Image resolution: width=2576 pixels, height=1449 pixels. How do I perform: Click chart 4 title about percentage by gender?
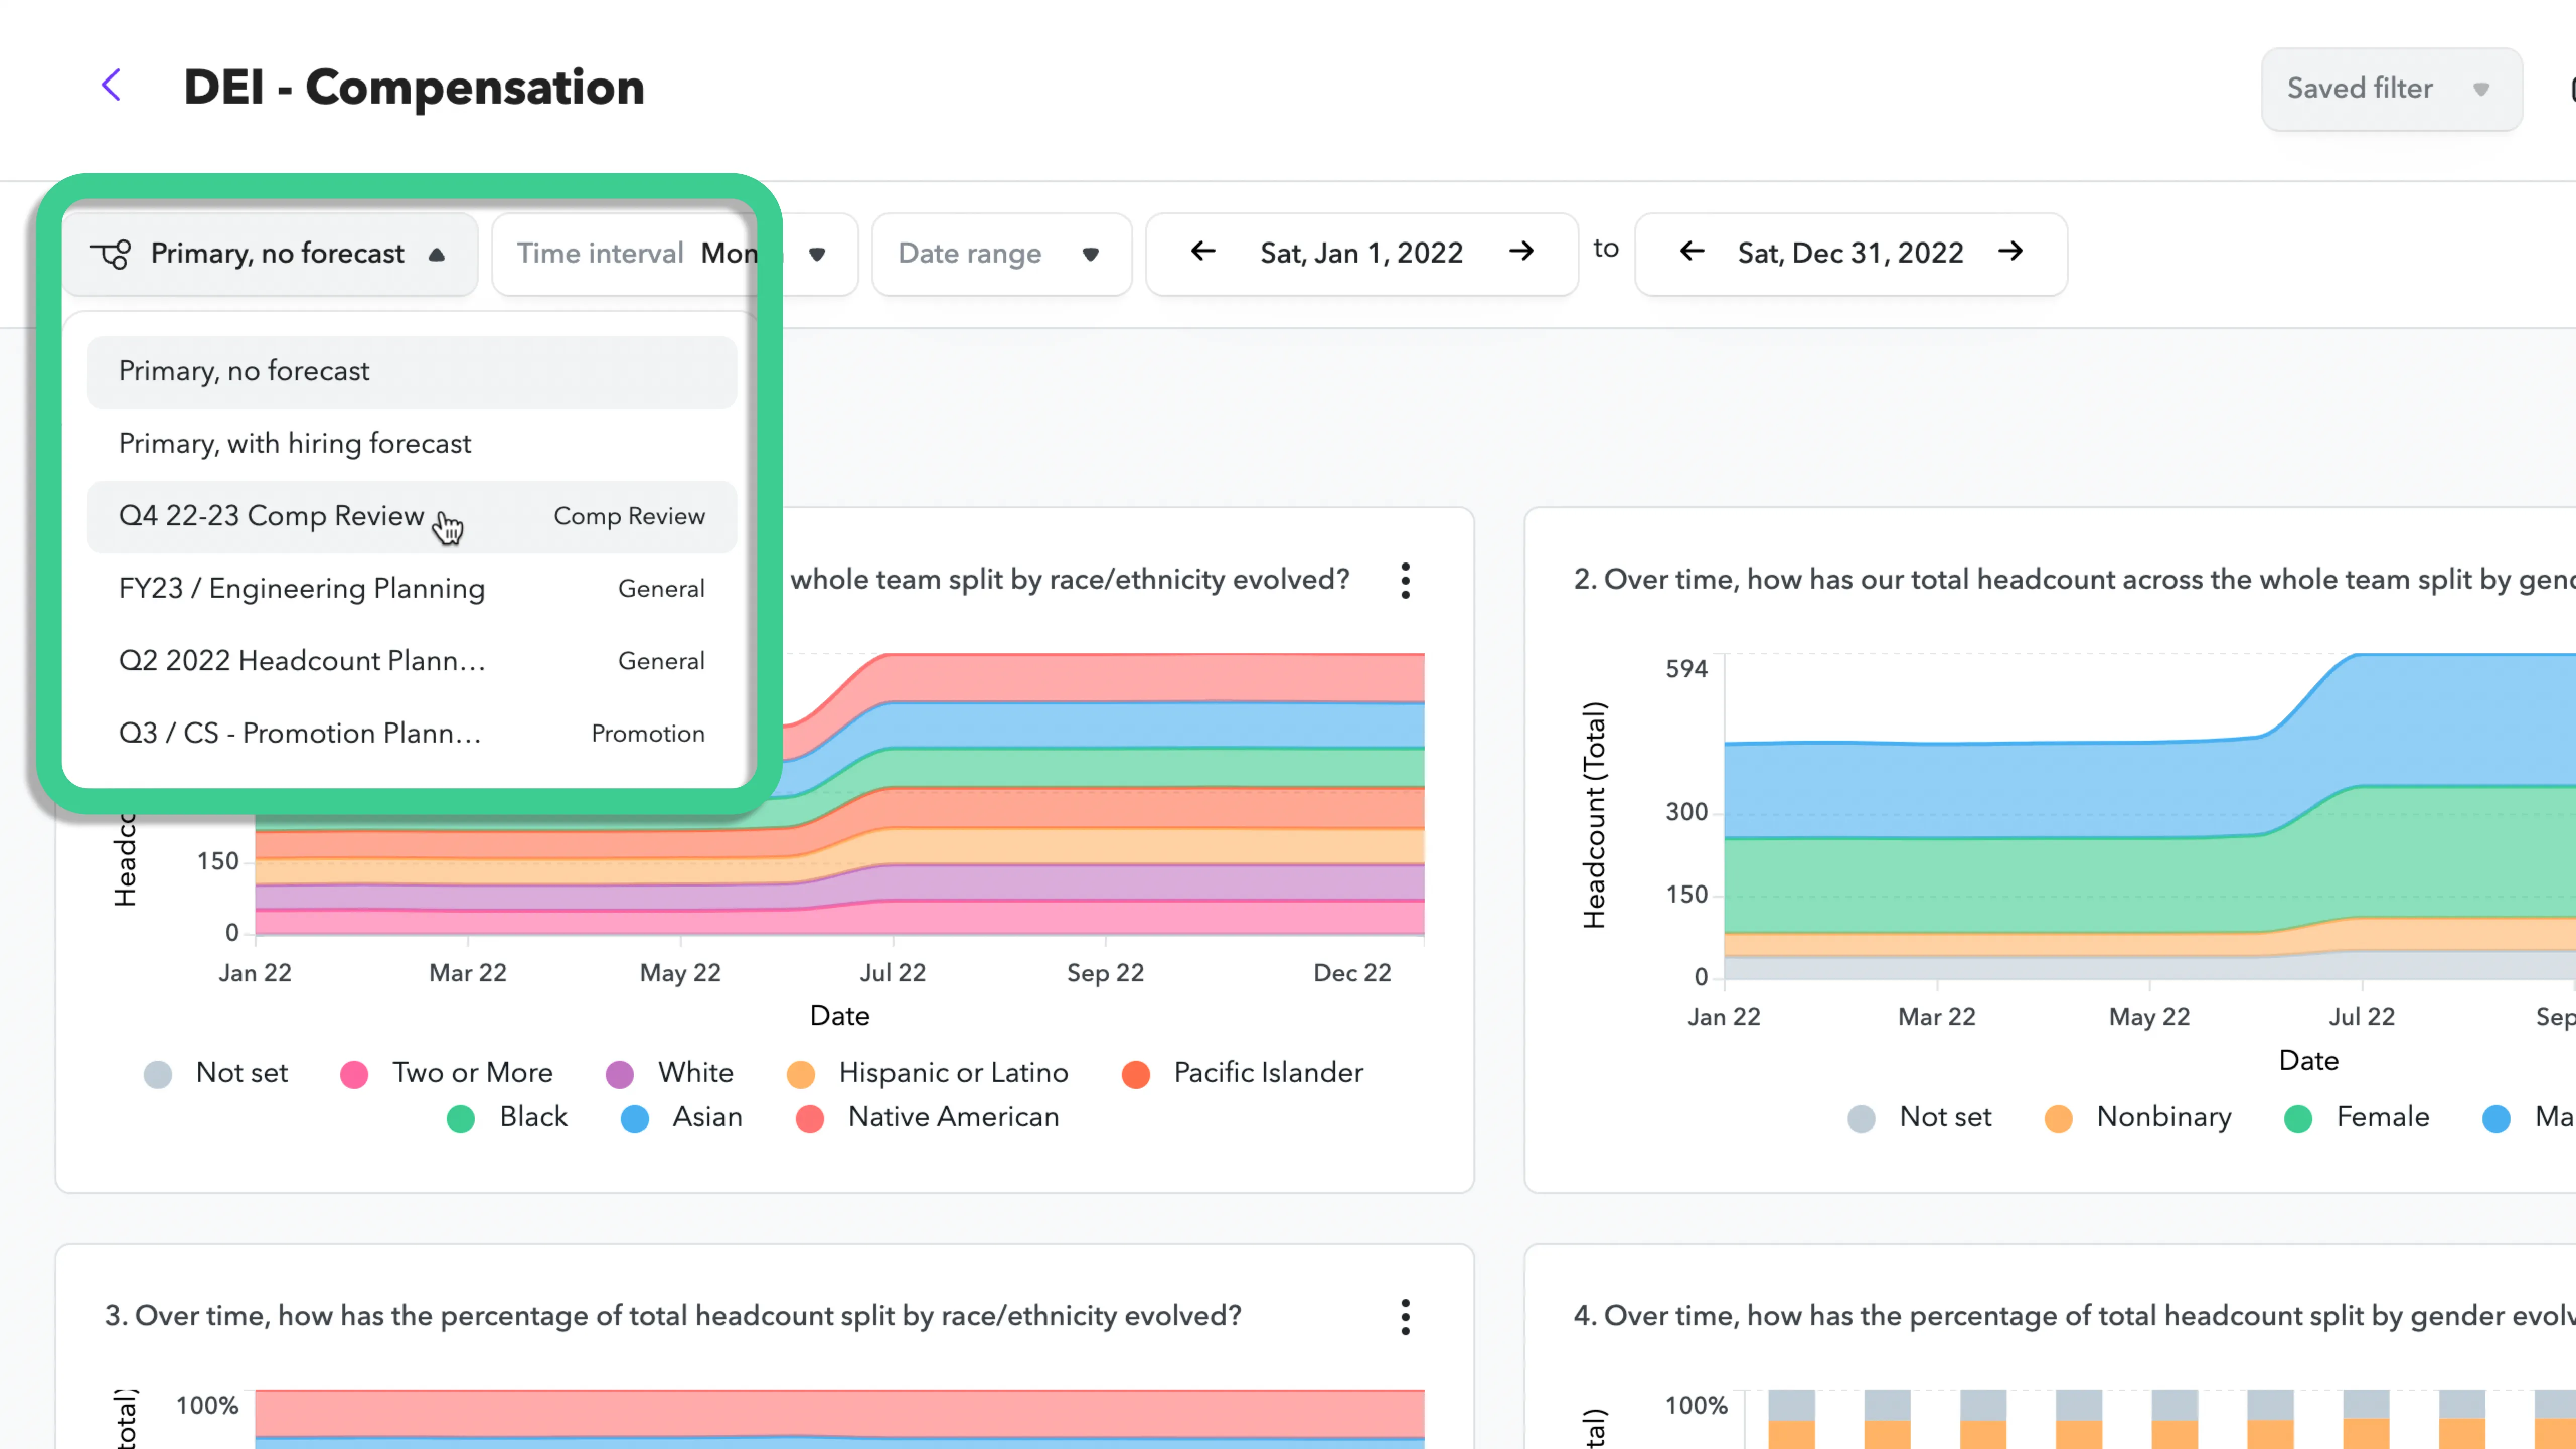coord(2074,1316)
